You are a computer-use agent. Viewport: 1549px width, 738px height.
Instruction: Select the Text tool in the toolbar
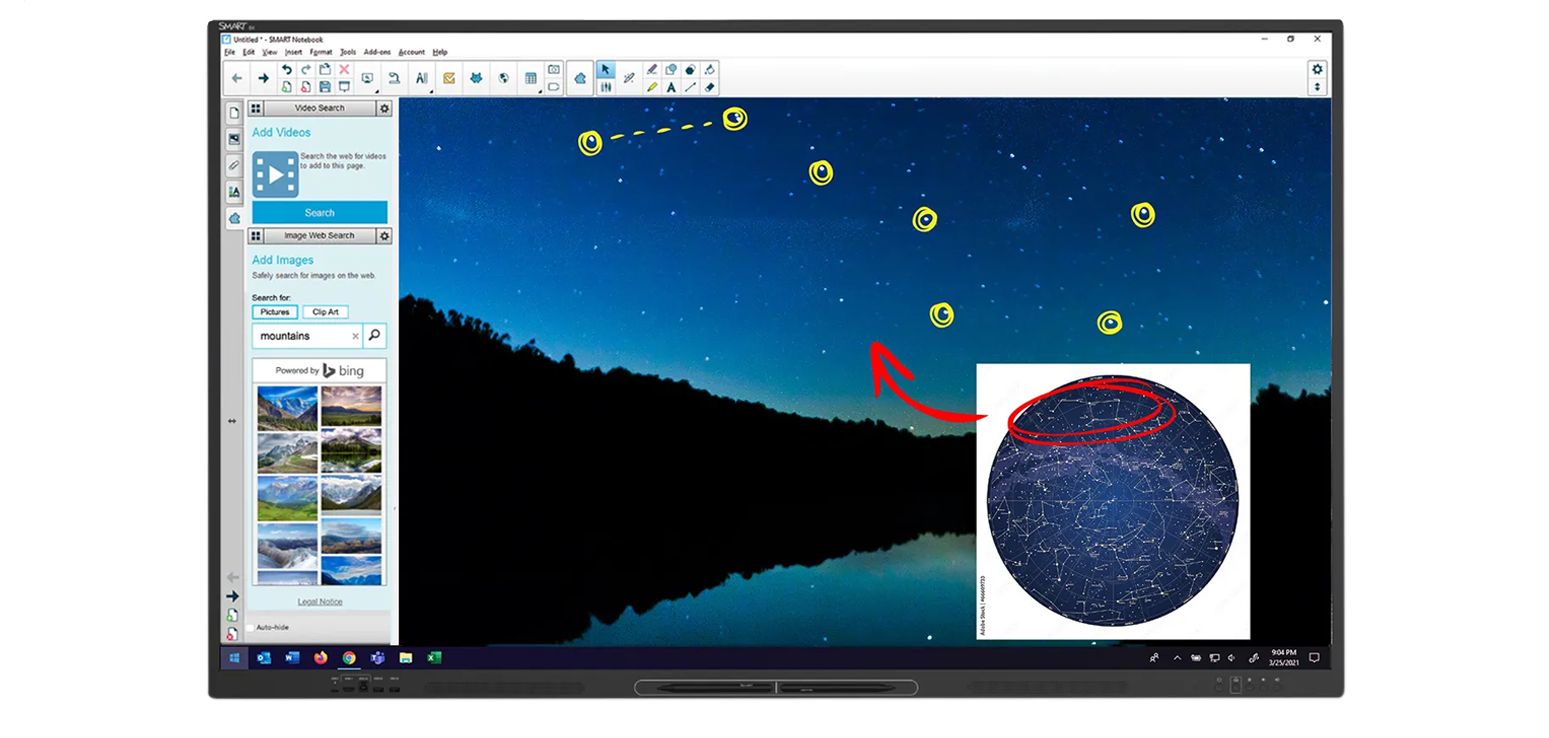point(671,88)
